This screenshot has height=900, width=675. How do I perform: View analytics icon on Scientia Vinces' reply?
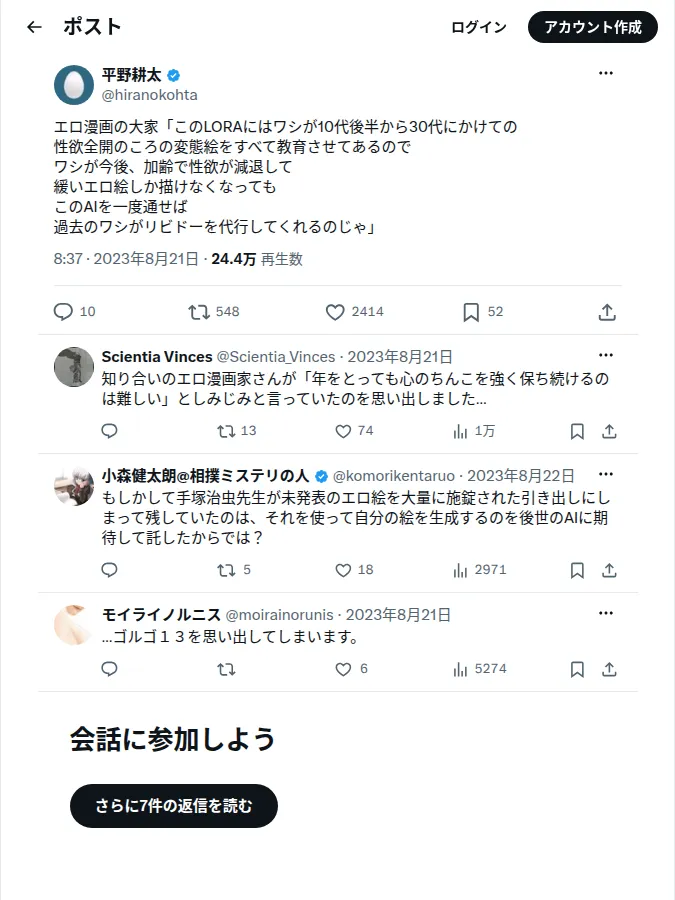[x=460, y=431]
